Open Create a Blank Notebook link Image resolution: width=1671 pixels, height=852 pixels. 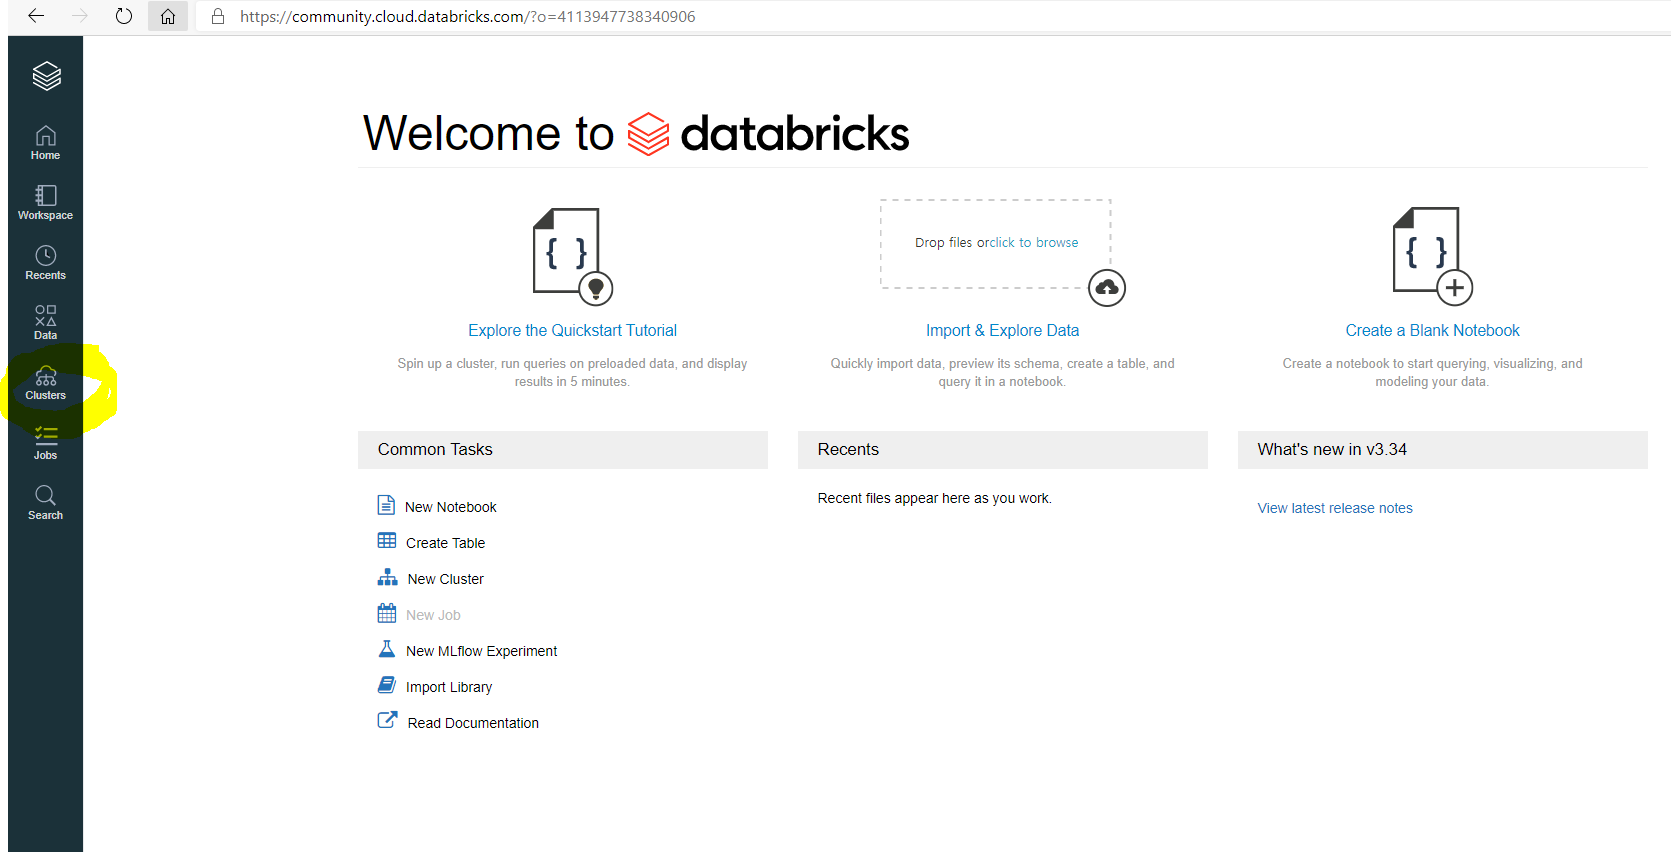(1432, 330)
